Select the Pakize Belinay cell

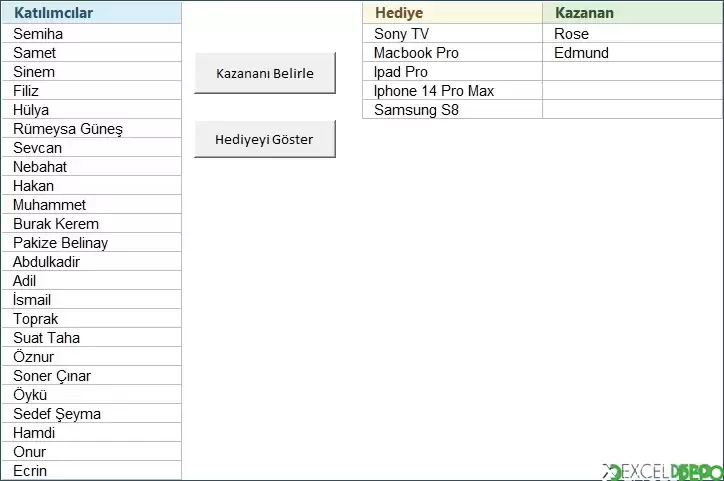(91, 242)
